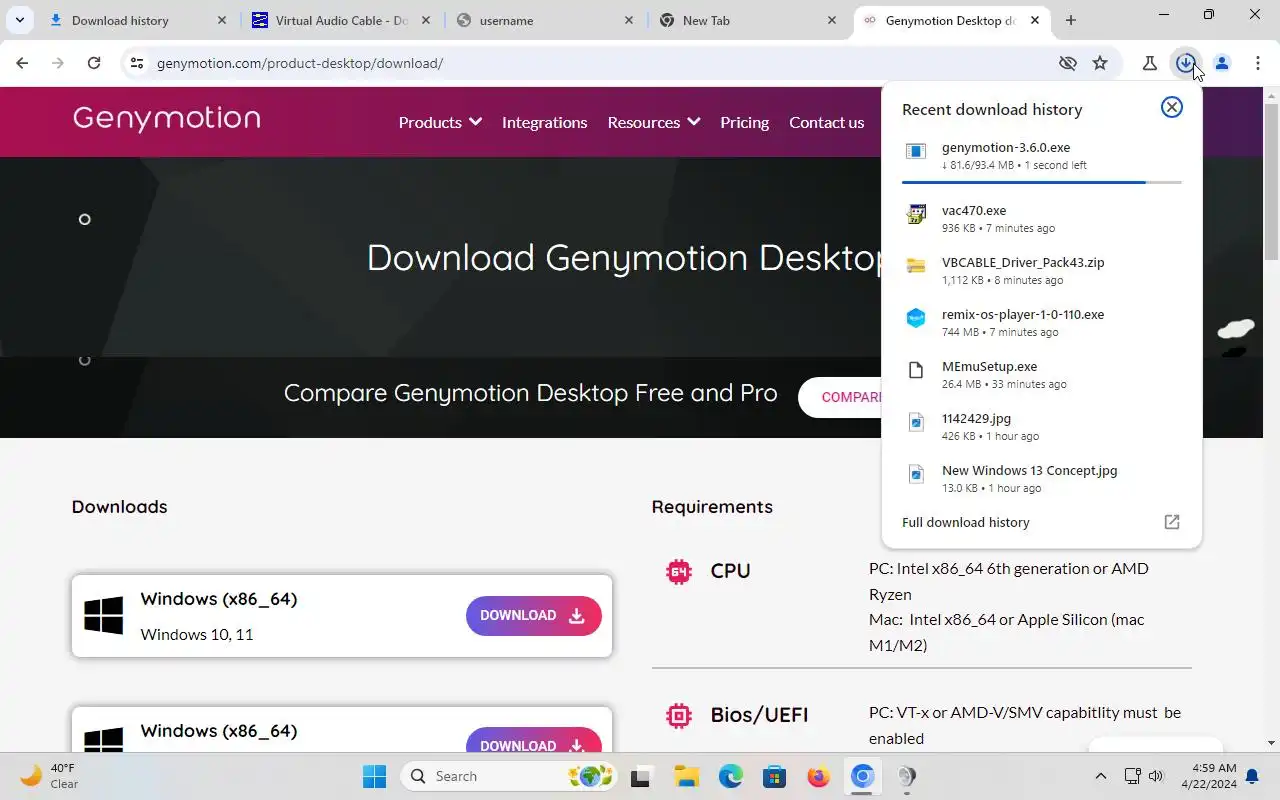Viewport: 1280px width, 800px height.
Task: Click the Bios/UEFI requirement icon
Action: click(x=679, y=716)
